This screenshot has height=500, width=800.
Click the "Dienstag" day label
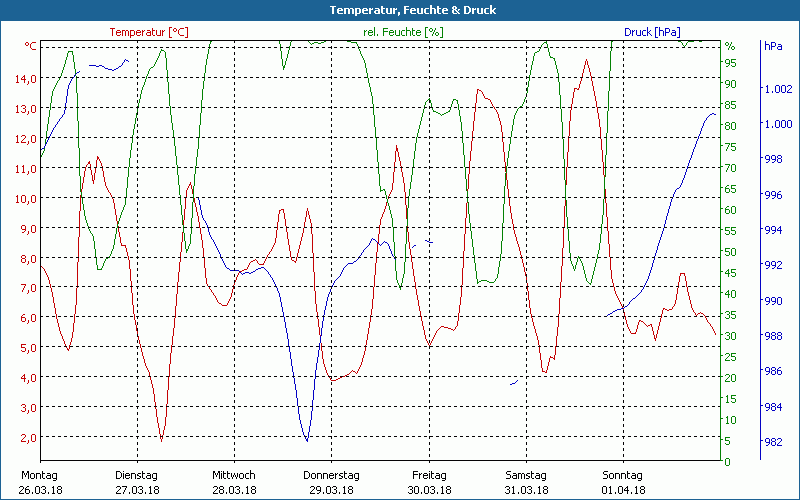(137, 475)
